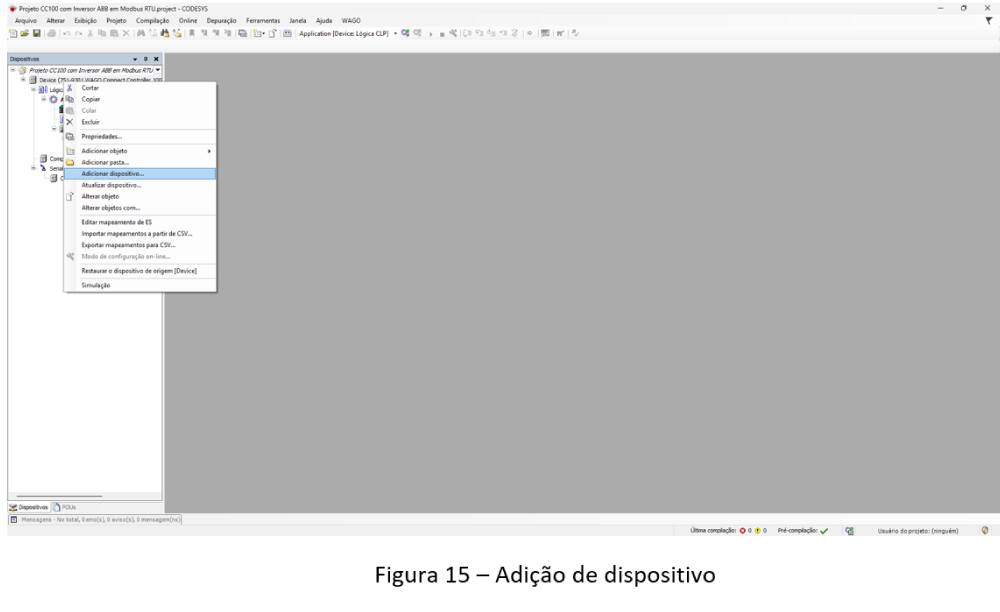Expand the Adicionar objeto submenu arrow
This screenshot has width=1000, height=612.
click(x=209, y=151)
